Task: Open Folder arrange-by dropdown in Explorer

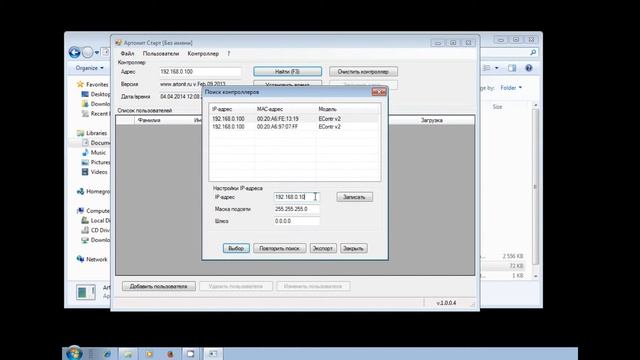Action: pos(511,88)
